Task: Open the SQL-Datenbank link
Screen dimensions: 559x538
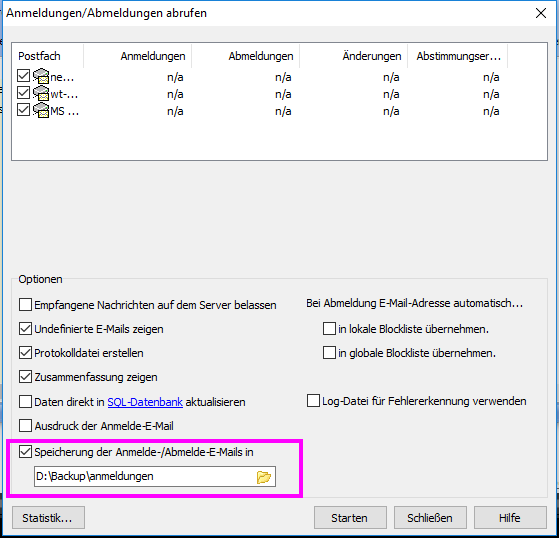Action: click(145, 402)
